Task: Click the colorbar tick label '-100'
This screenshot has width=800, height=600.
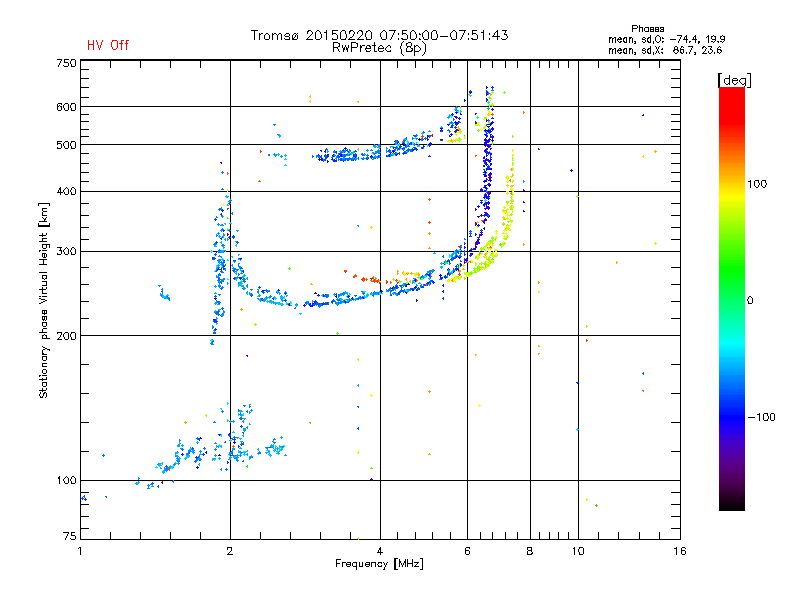Action: tap(761, 417)
